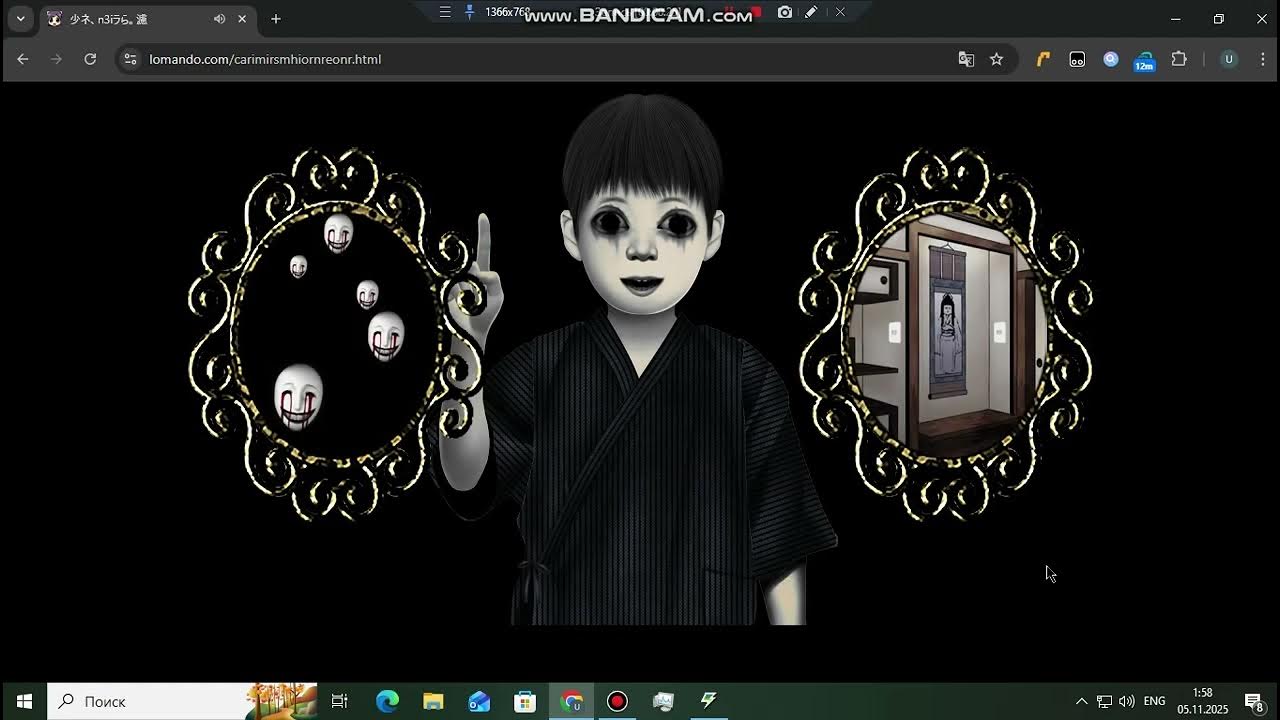Click the translate page icon in address bar
Screen dimensions: 1280x720
[966, 59]
